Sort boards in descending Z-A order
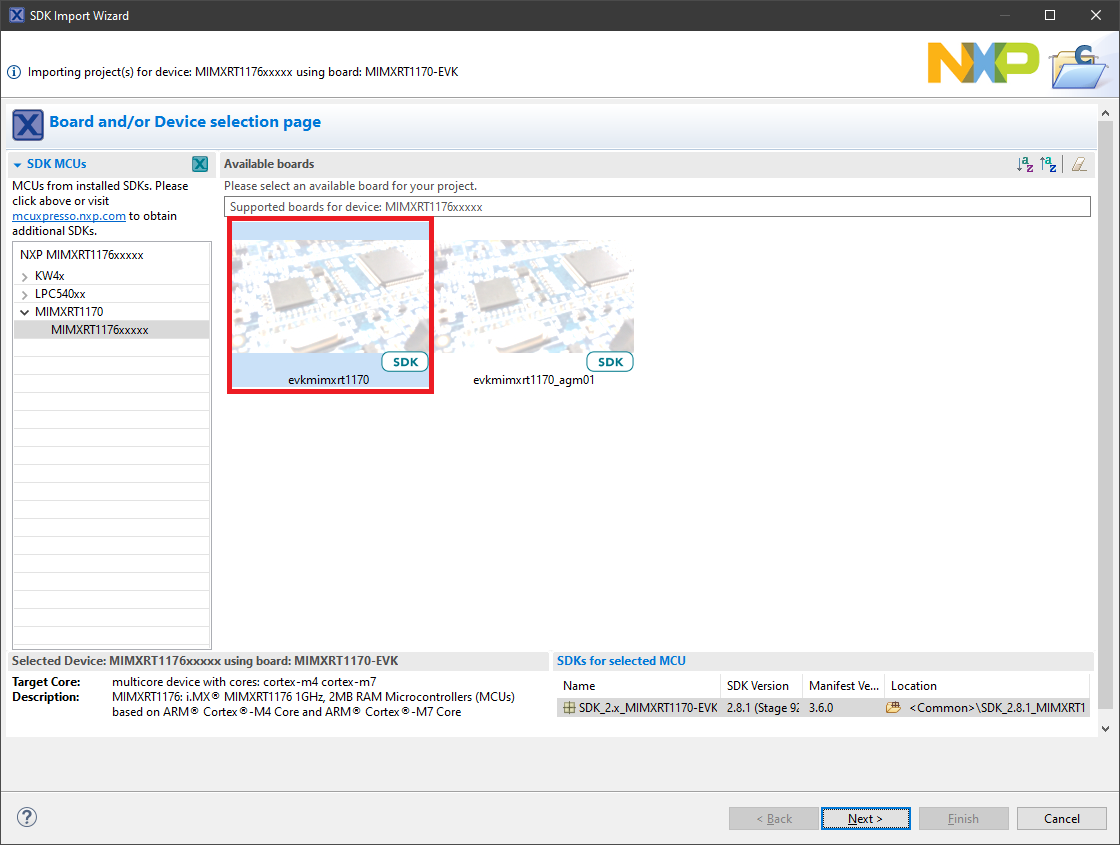The width and height of the screenshot is (1120, 845). click(1048, 164)
